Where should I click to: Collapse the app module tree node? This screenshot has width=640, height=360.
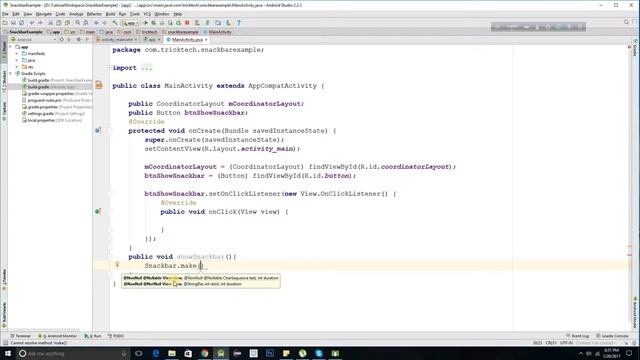tap(11, 47)
